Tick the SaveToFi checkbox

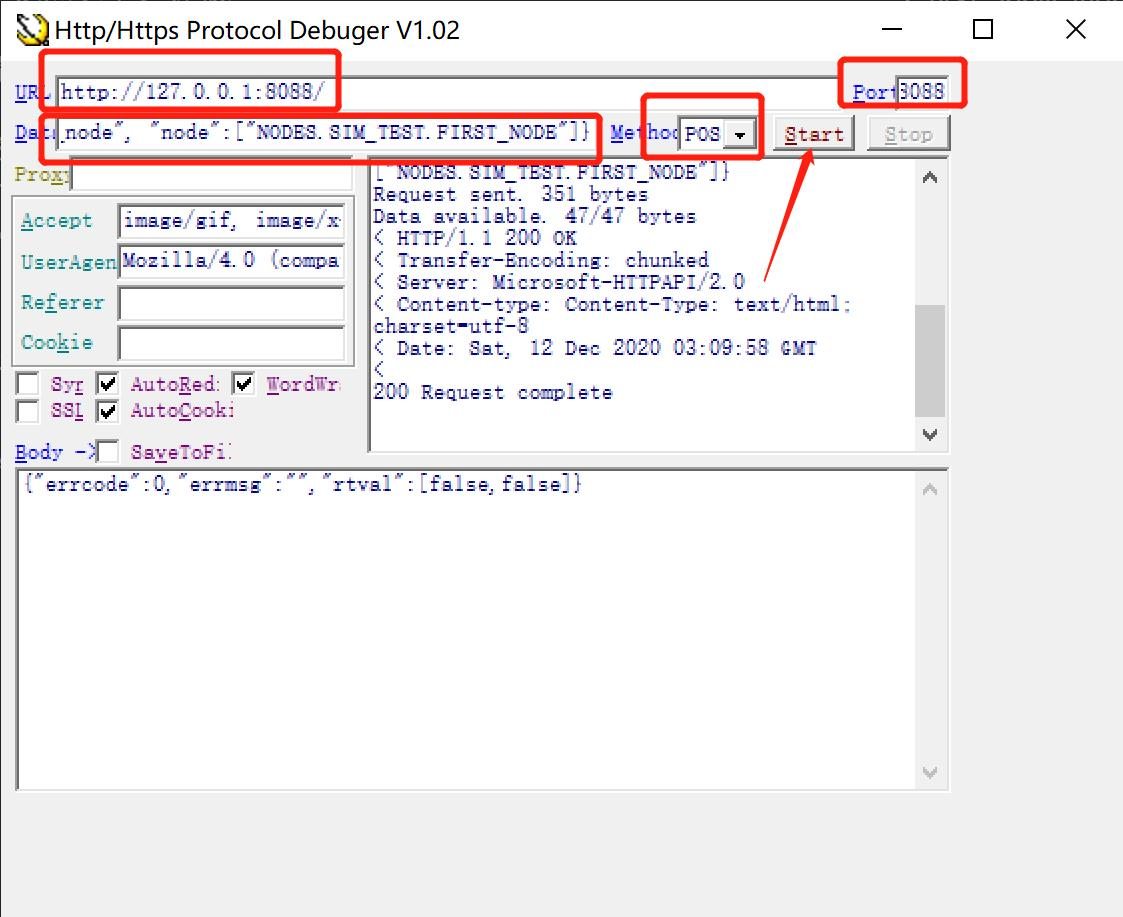coord(107,451)
